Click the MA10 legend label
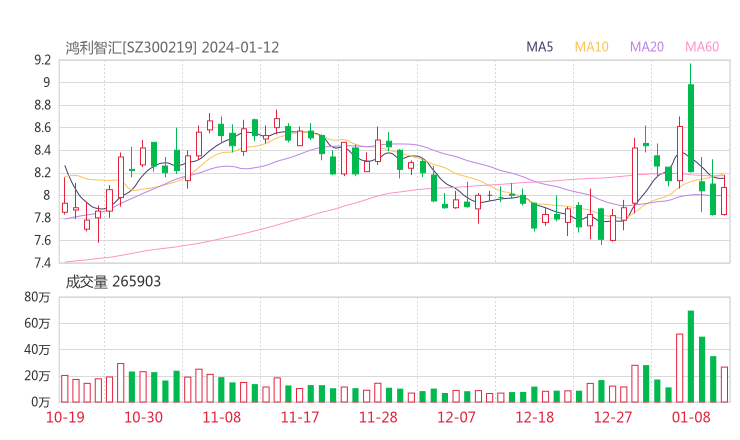The width and height of the screenshot is (740, 440). [x=591, y=47]
